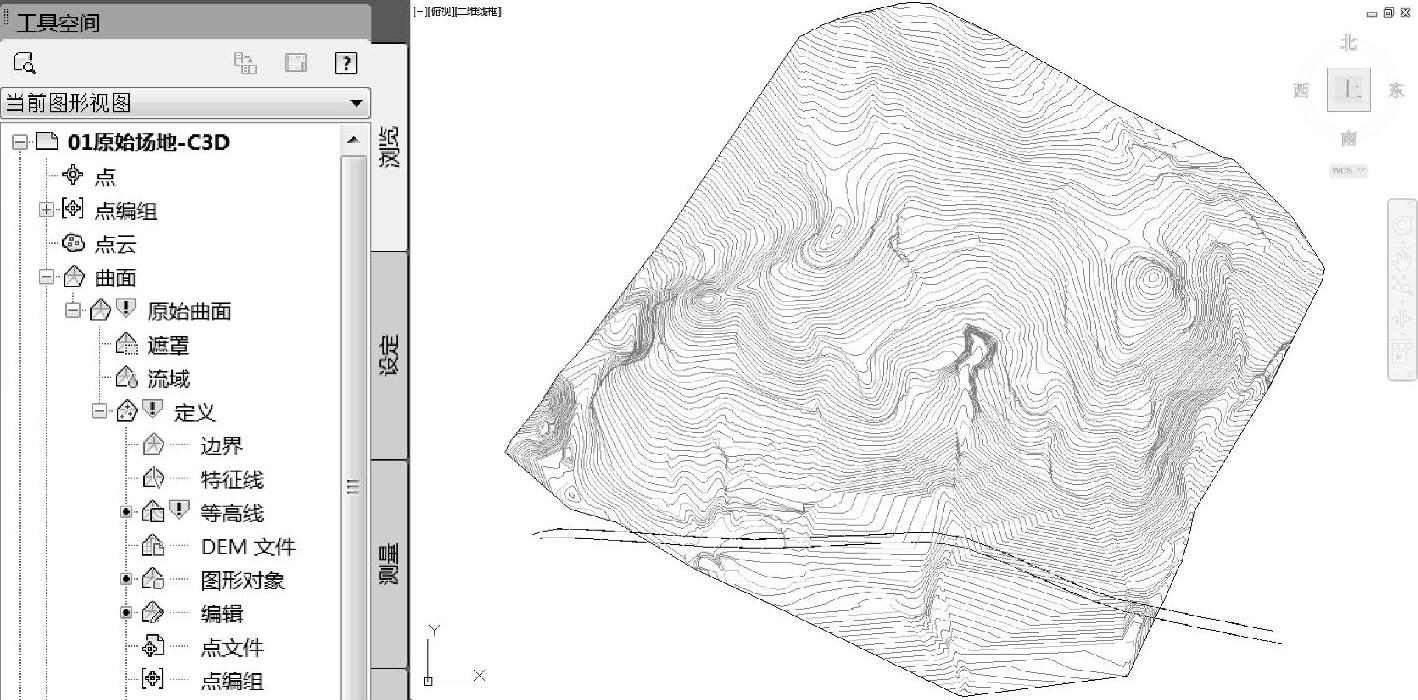Click the 点编组 icon under 定义
Image resolution: width=1418 pixels, height=700 pixels.
point(152,680)
